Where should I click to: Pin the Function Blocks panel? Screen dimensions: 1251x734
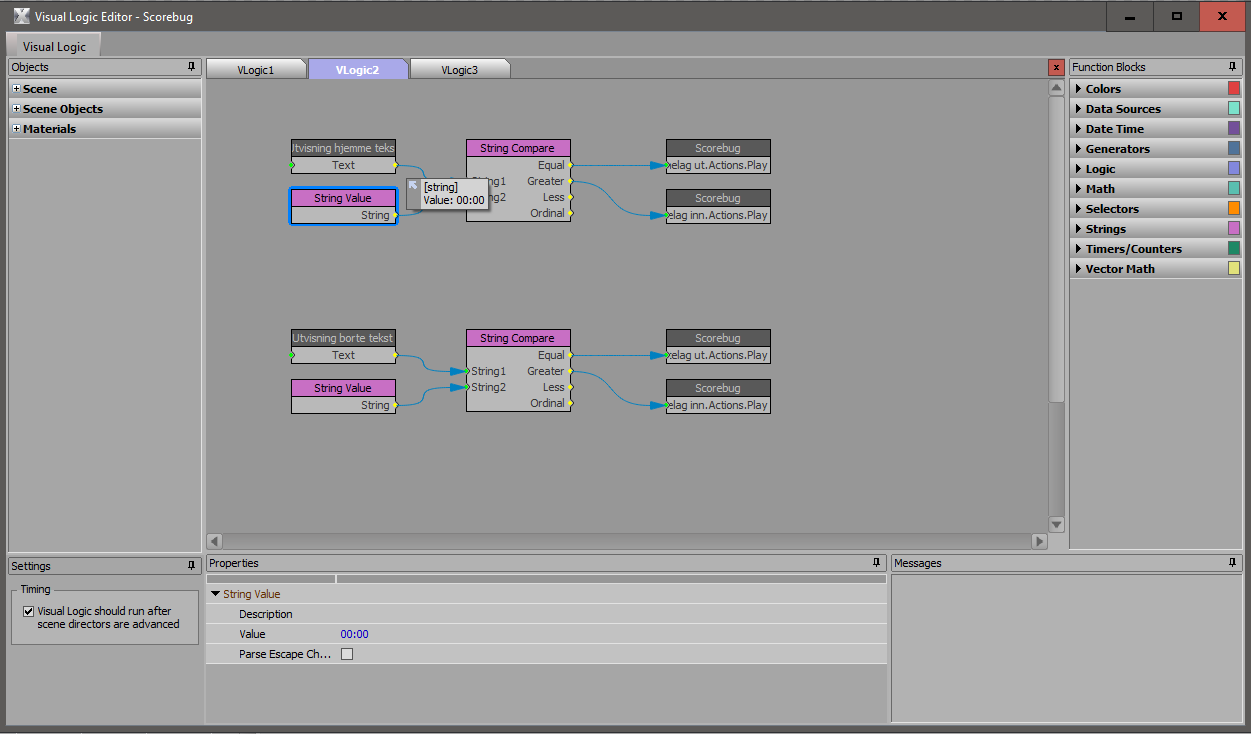tap(1233, 67)
